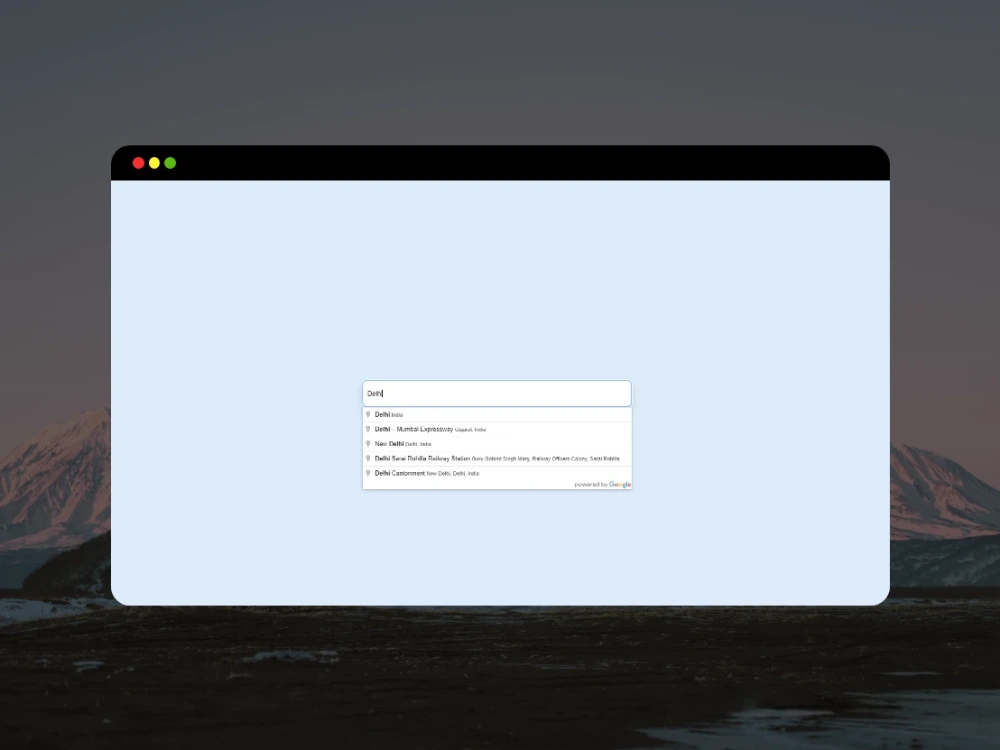Select the "Delhi India" suggestion
1000x750 pixels.
tap(497, 415)
